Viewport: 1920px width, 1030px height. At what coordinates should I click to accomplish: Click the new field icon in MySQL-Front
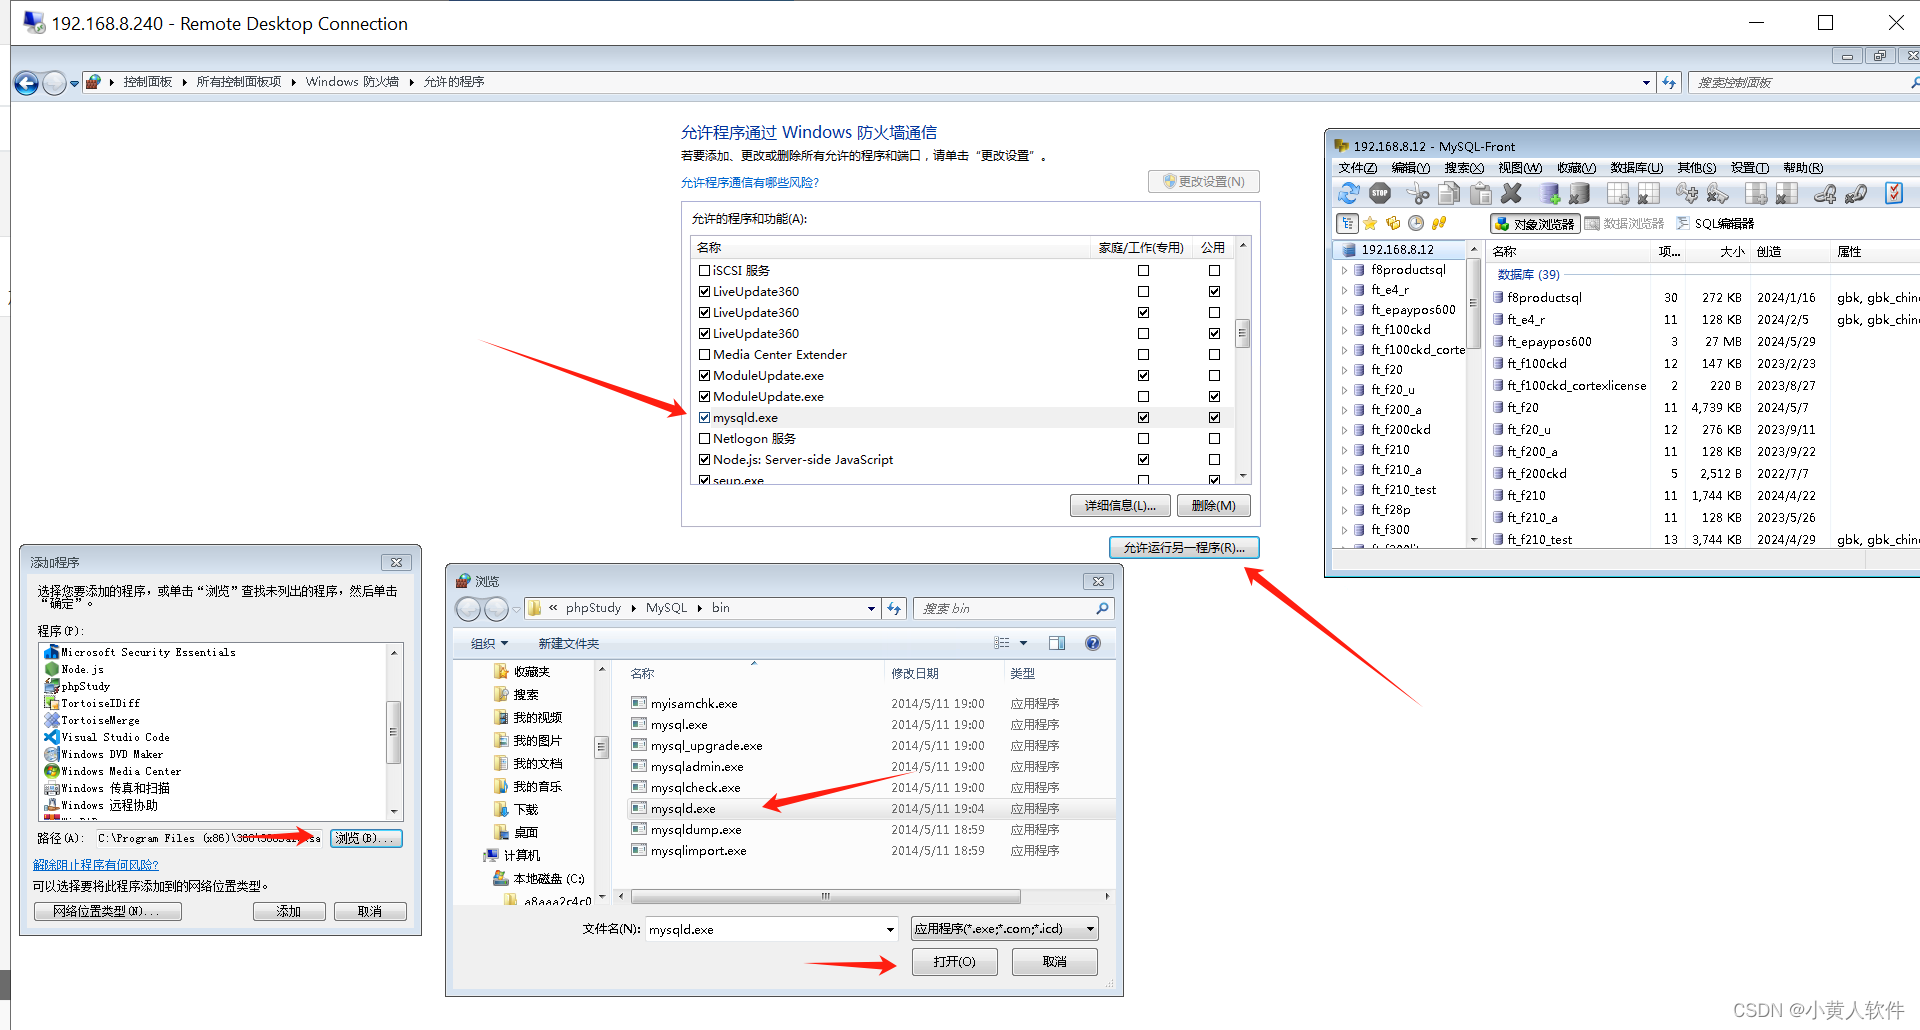(1756, 193)
